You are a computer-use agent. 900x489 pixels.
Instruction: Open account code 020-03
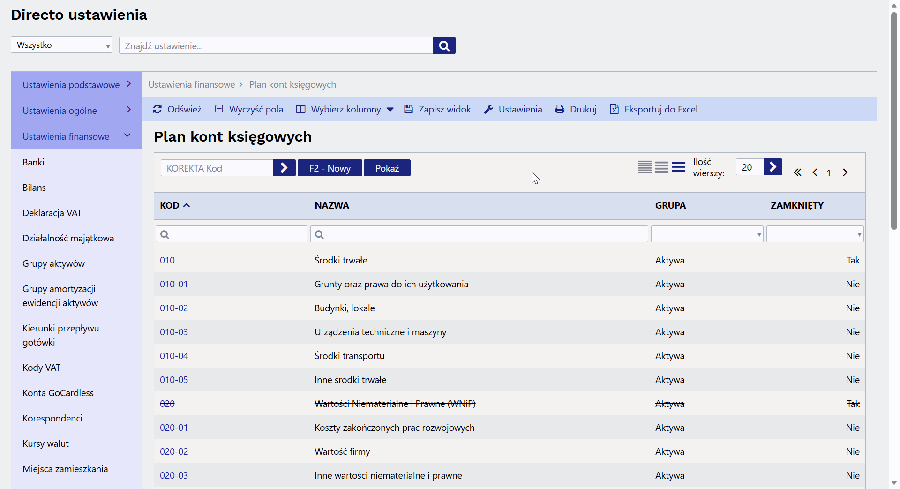[173, 476]
